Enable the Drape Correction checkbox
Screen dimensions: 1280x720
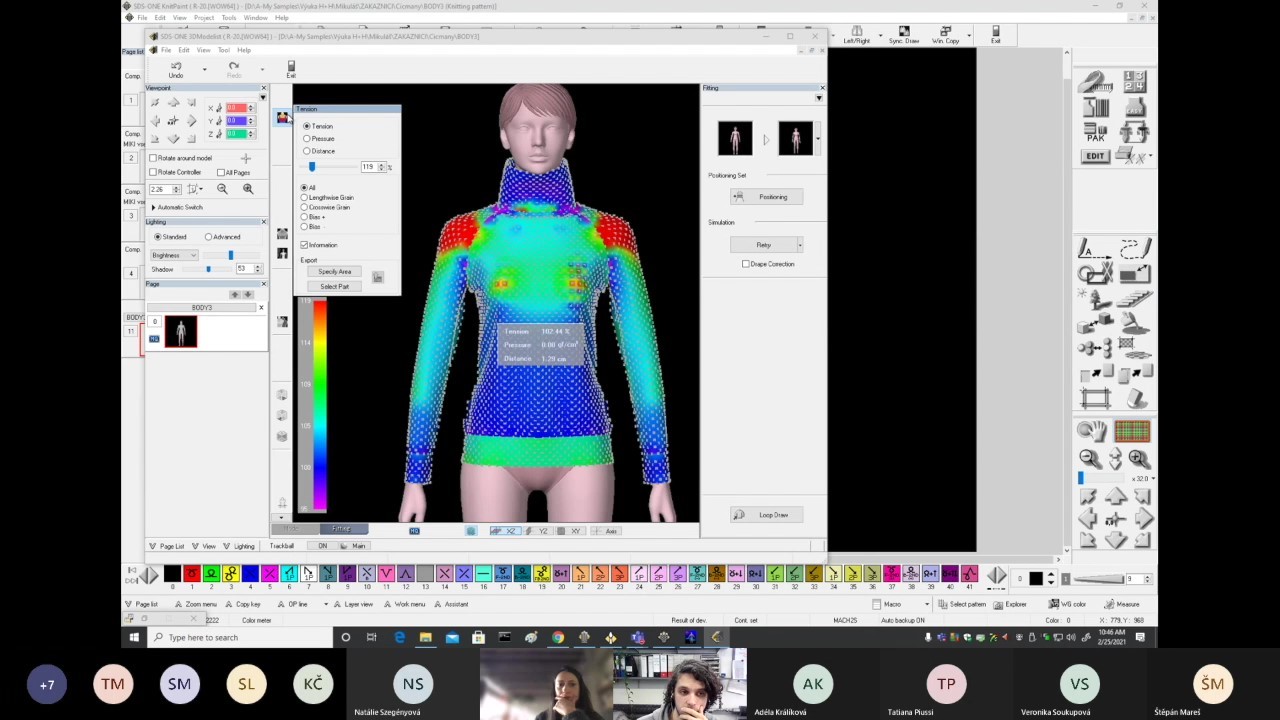tap(746, 264)
